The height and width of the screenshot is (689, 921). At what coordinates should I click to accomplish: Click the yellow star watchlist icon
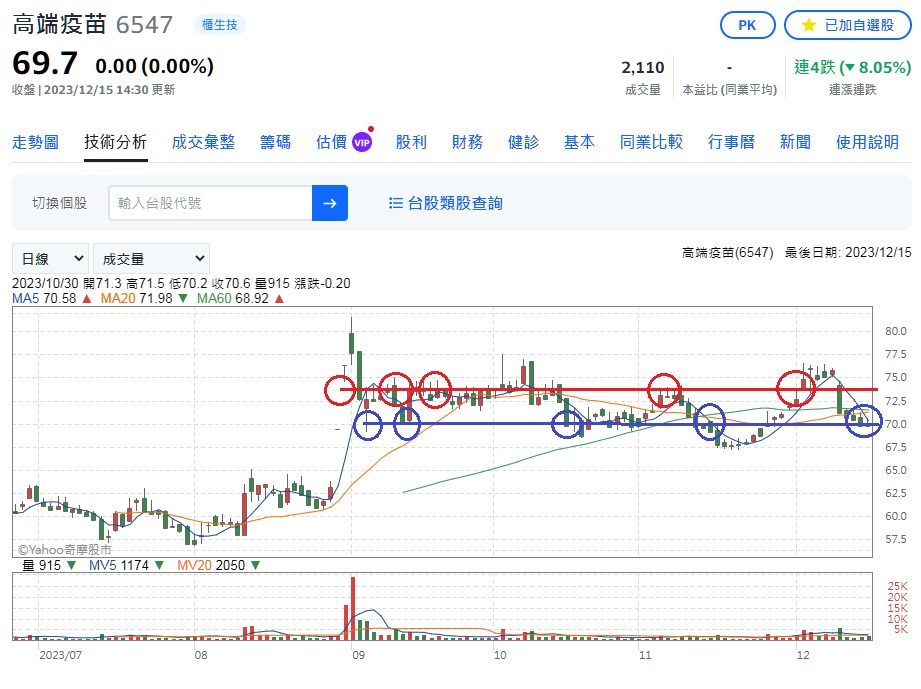[x=809, y=25]
